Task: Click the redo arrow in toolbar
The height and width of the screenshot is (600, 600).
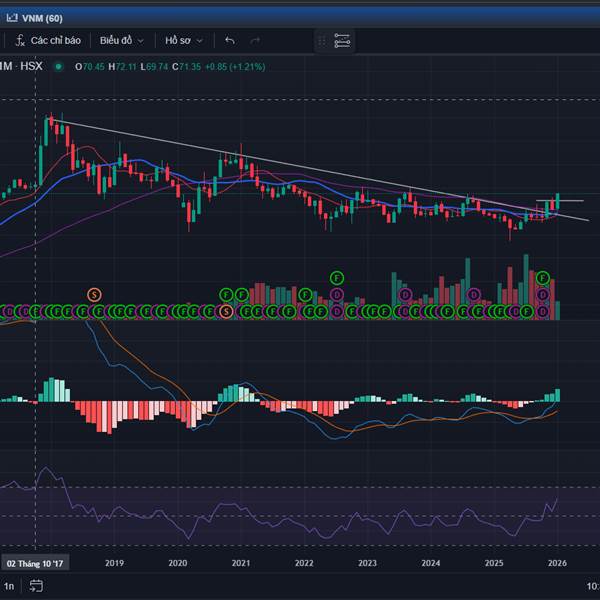Action: (x=255, y=41)
